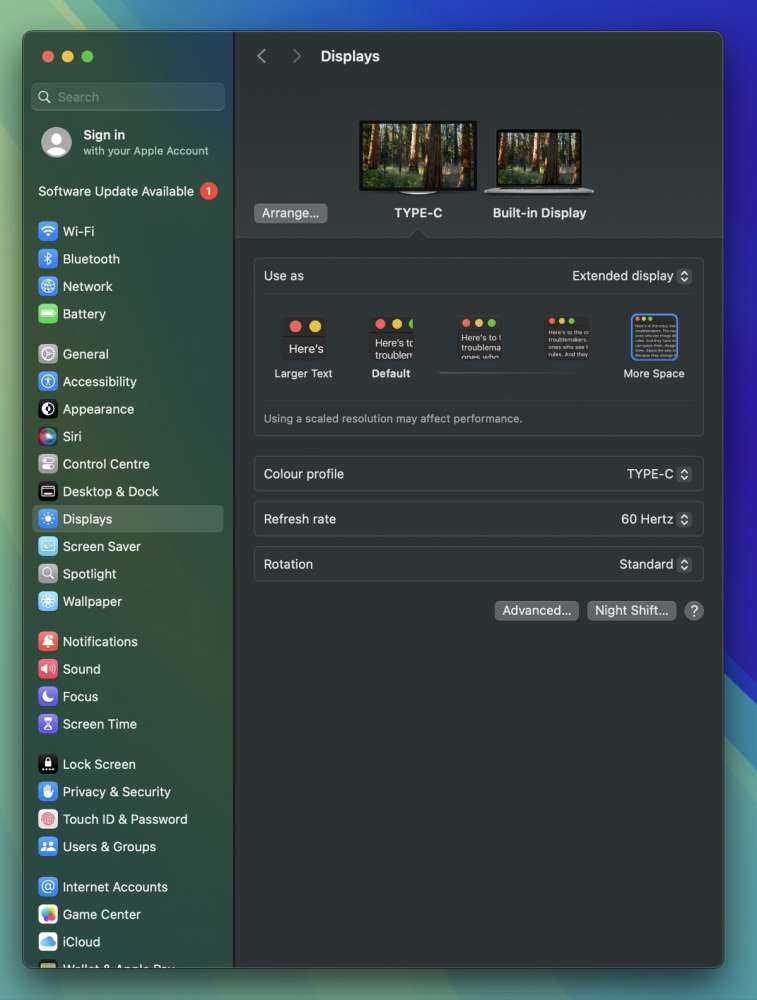Open the Night Shift... settings button
757x1000 pixels.
pyautogui.click(x=631, y=610)
